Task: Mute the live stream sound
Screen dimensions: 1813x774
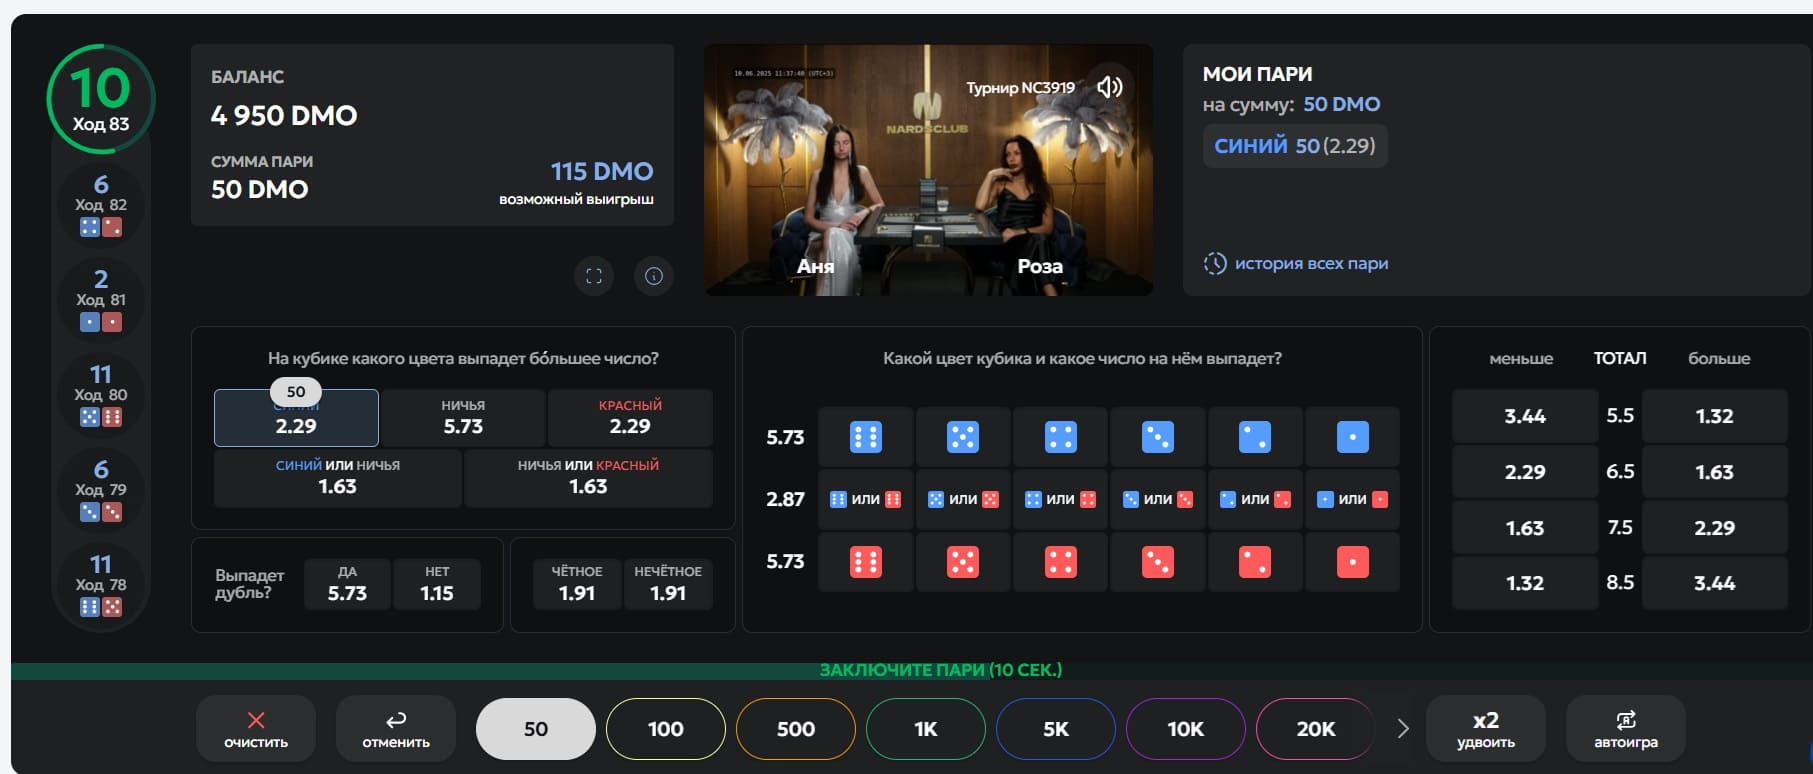Action: (x=1109, y=87)
